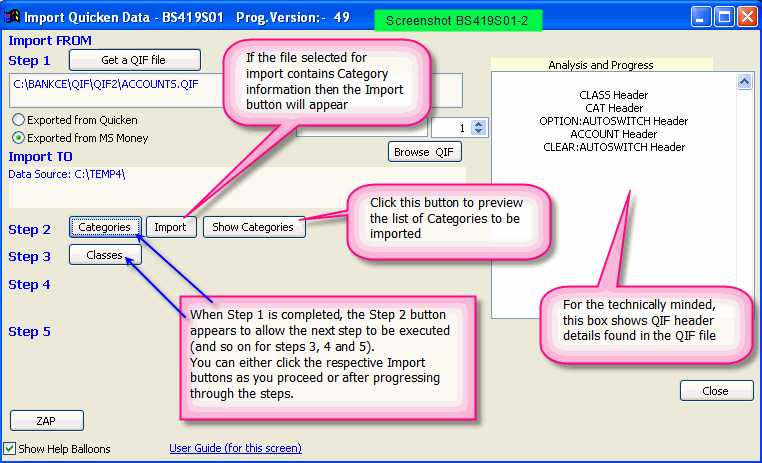Decrease the spinner value below 1
This screenshot has width=762, height=463.
click(x=479, y=132)
